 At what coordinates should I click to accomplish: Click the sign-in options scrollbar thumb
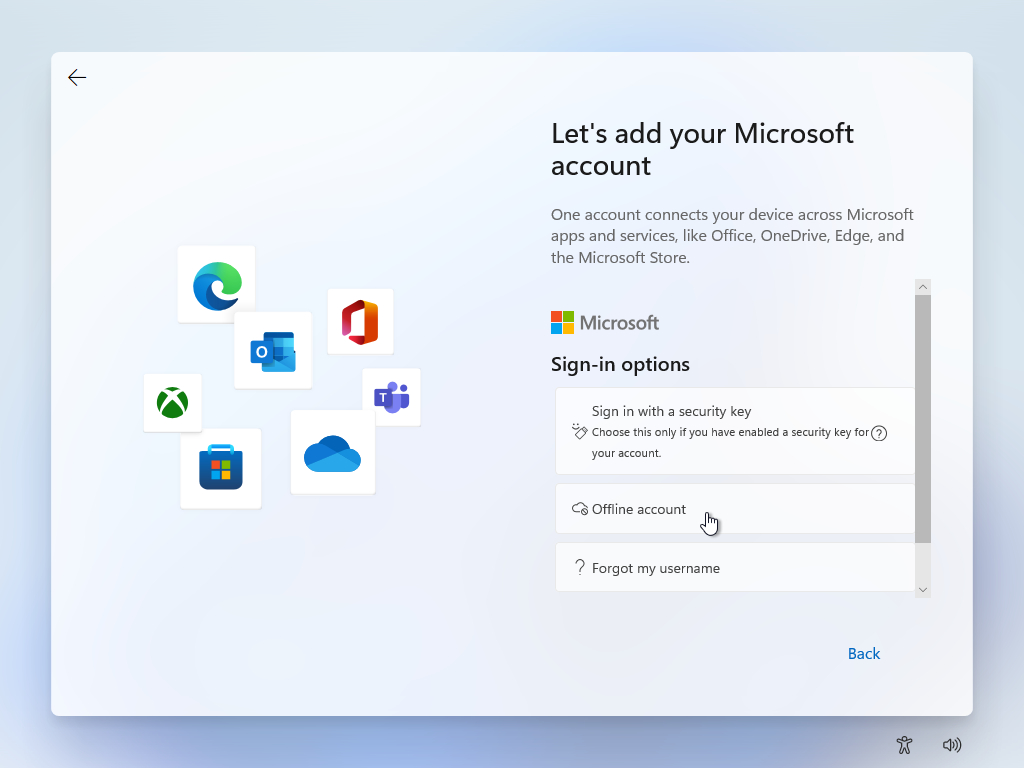tap(923, 420)
